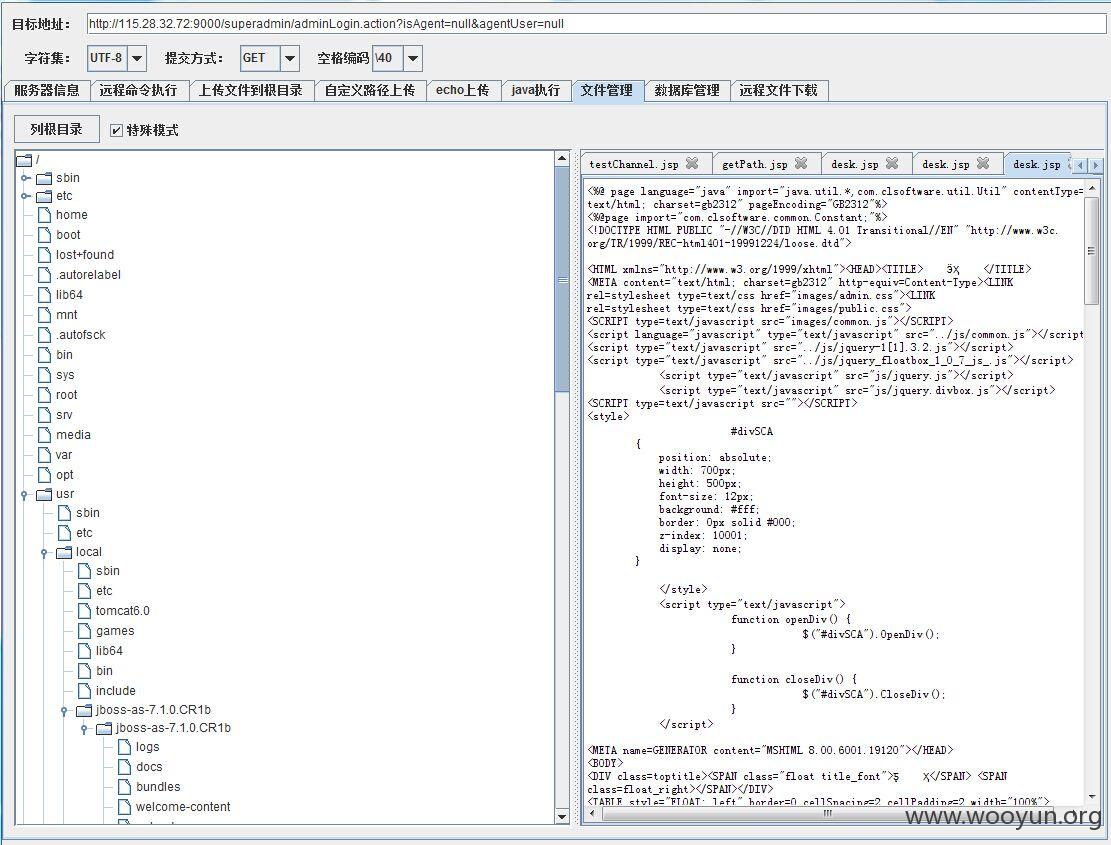Click the include file icon
Viewport: 1111px width, 845px height.
click(x=84, y=691)
